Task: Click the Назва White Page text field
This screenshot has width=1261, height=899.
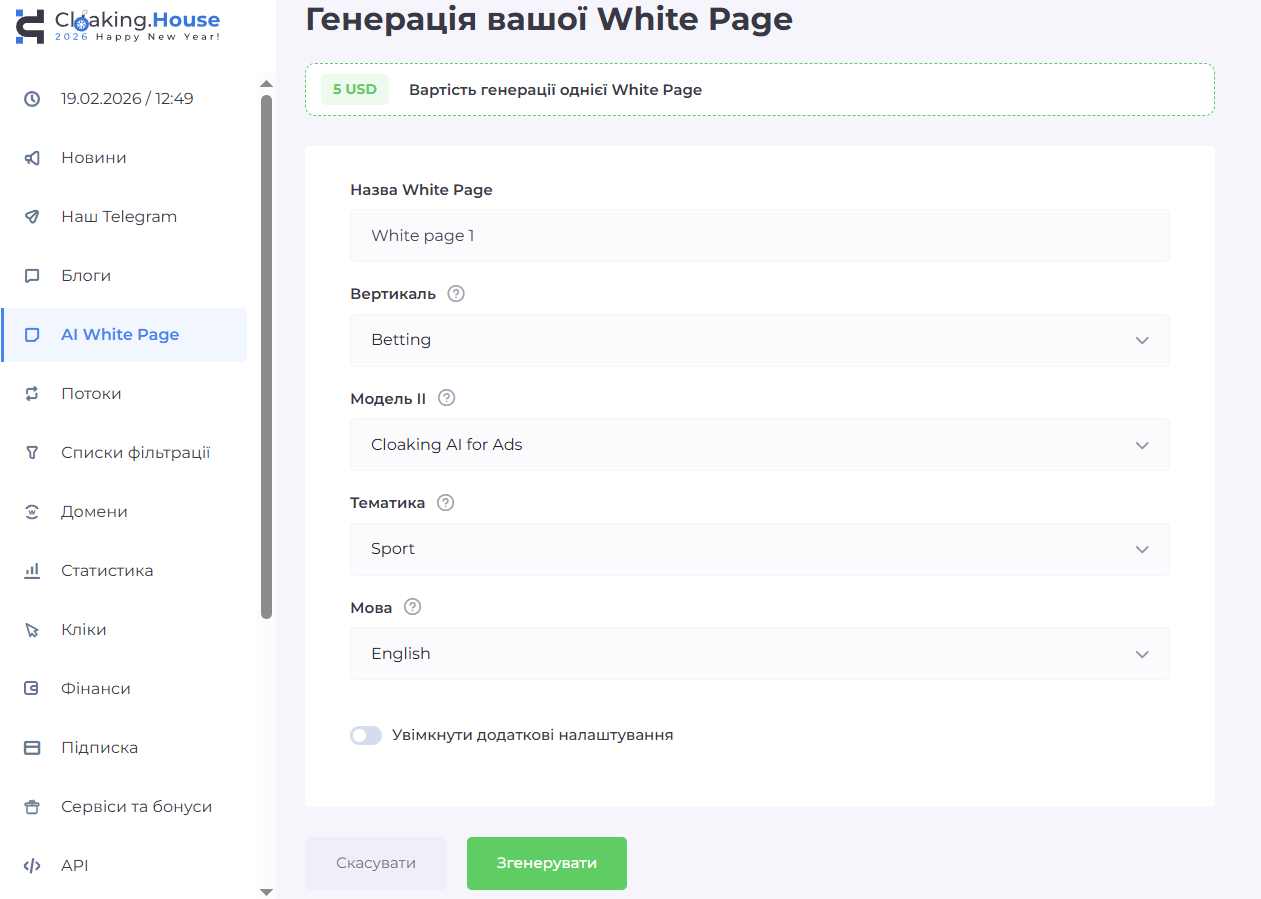Action: pyautogui.click(x=759, y=236)
